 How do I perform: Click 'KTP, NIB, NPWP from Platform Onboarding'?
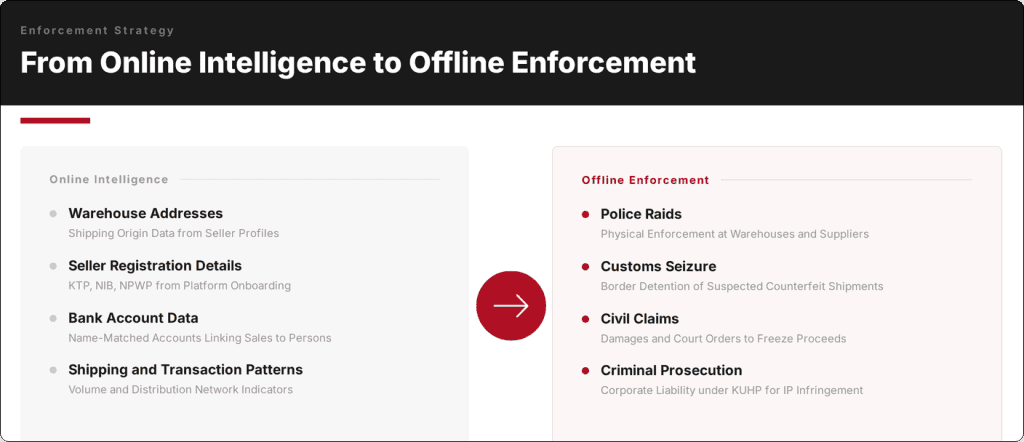[180, 285]
